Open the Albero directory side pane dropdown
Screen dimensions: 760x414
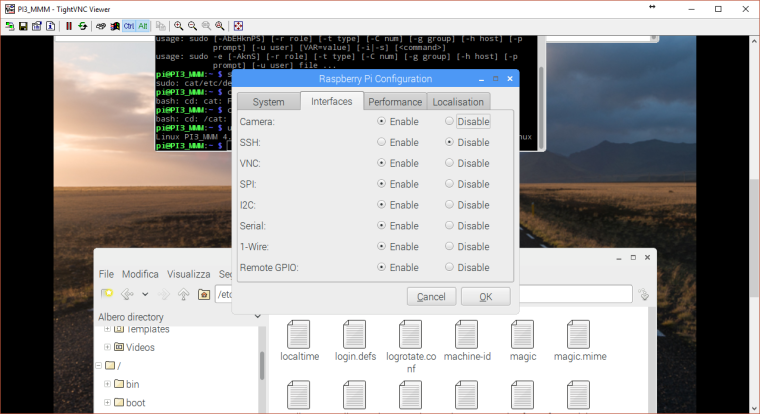click(257, 317)
